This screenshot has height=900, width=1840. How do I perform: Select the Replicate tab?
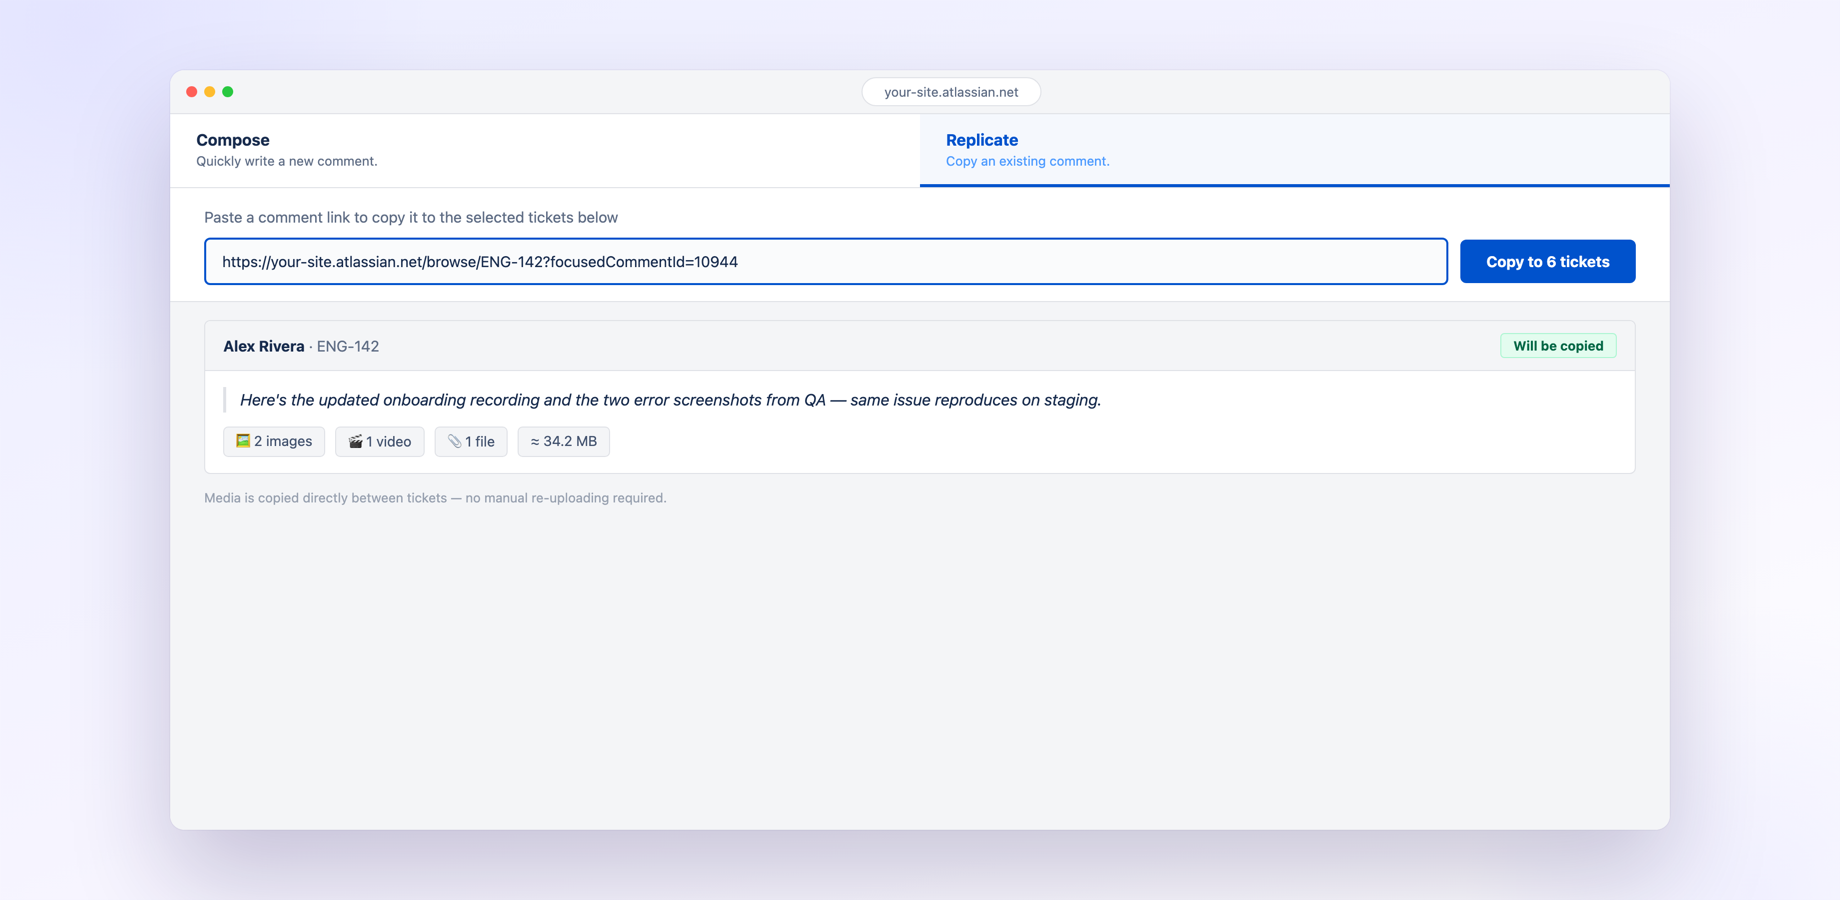click(x=1295, y=150)
